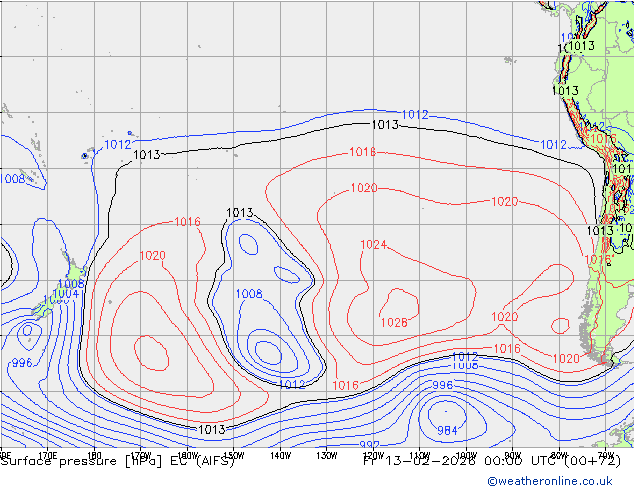This screenshot has width=634, height=490.
Task: Click the 140W longitude label
Action: coord(280,456)
